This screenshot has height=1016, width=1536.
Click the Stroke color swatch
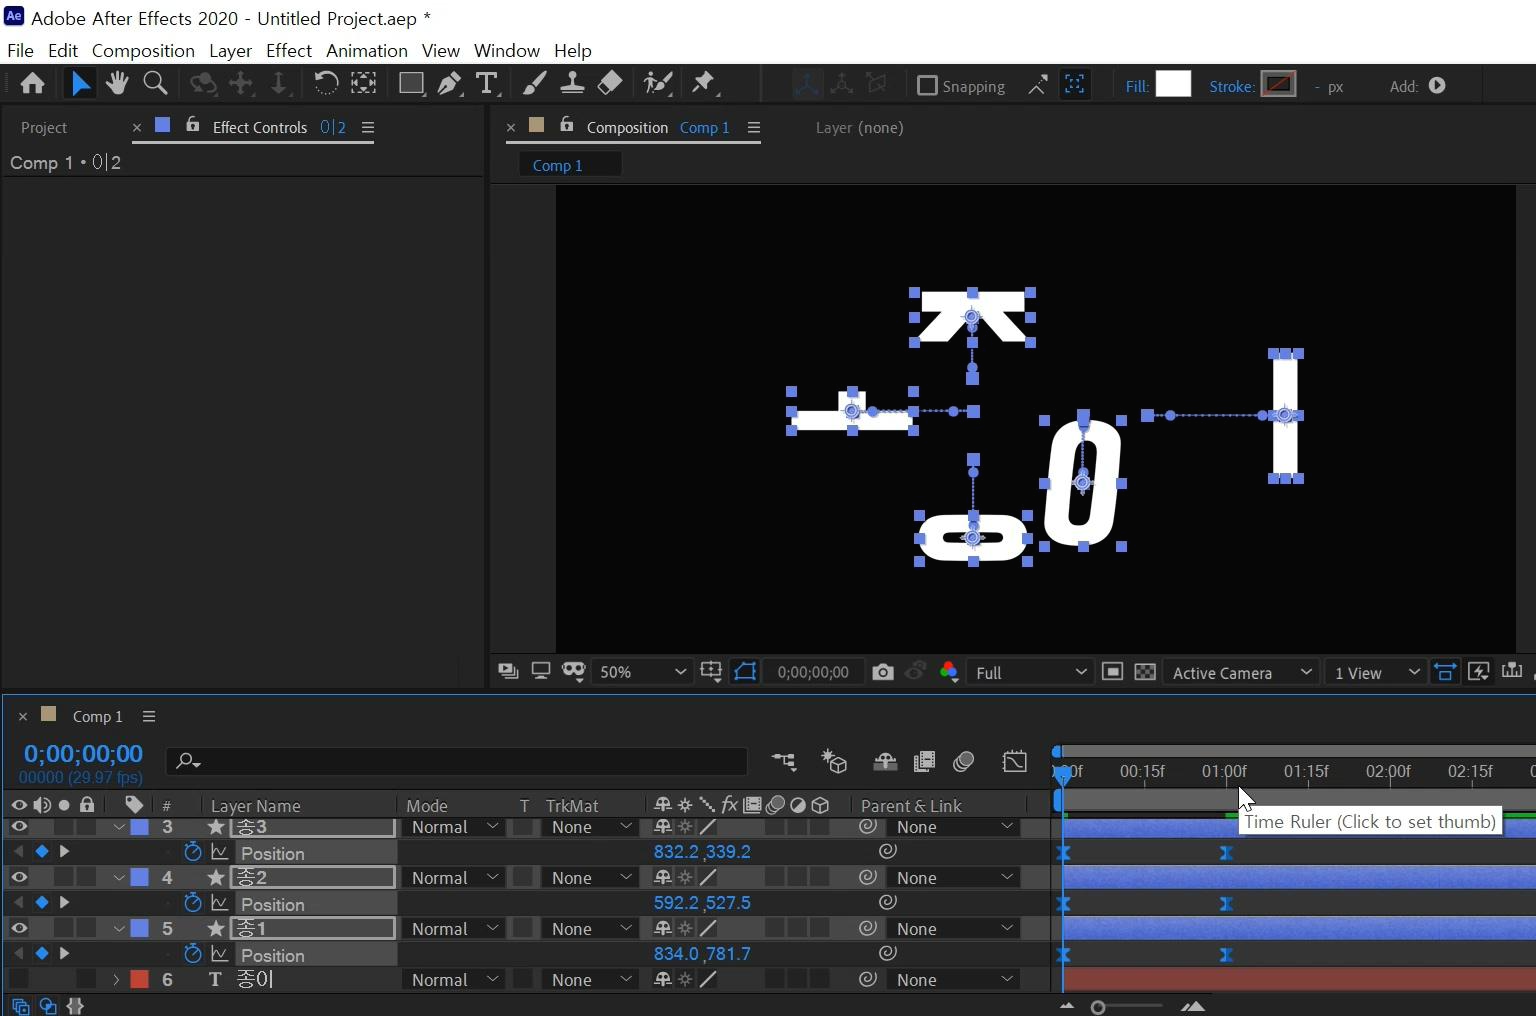(x=1278, y=84)
